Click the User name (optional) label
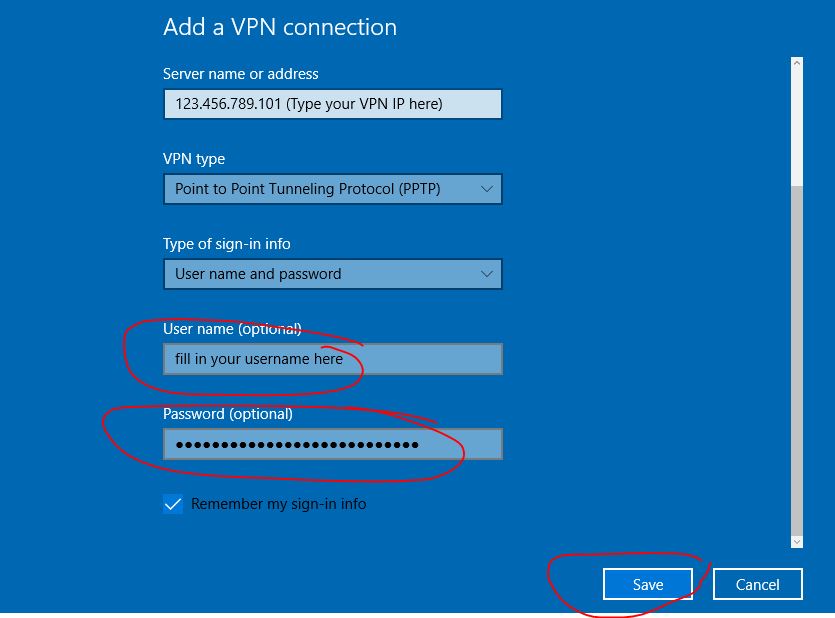835x618 pixels. pos(232,329)
